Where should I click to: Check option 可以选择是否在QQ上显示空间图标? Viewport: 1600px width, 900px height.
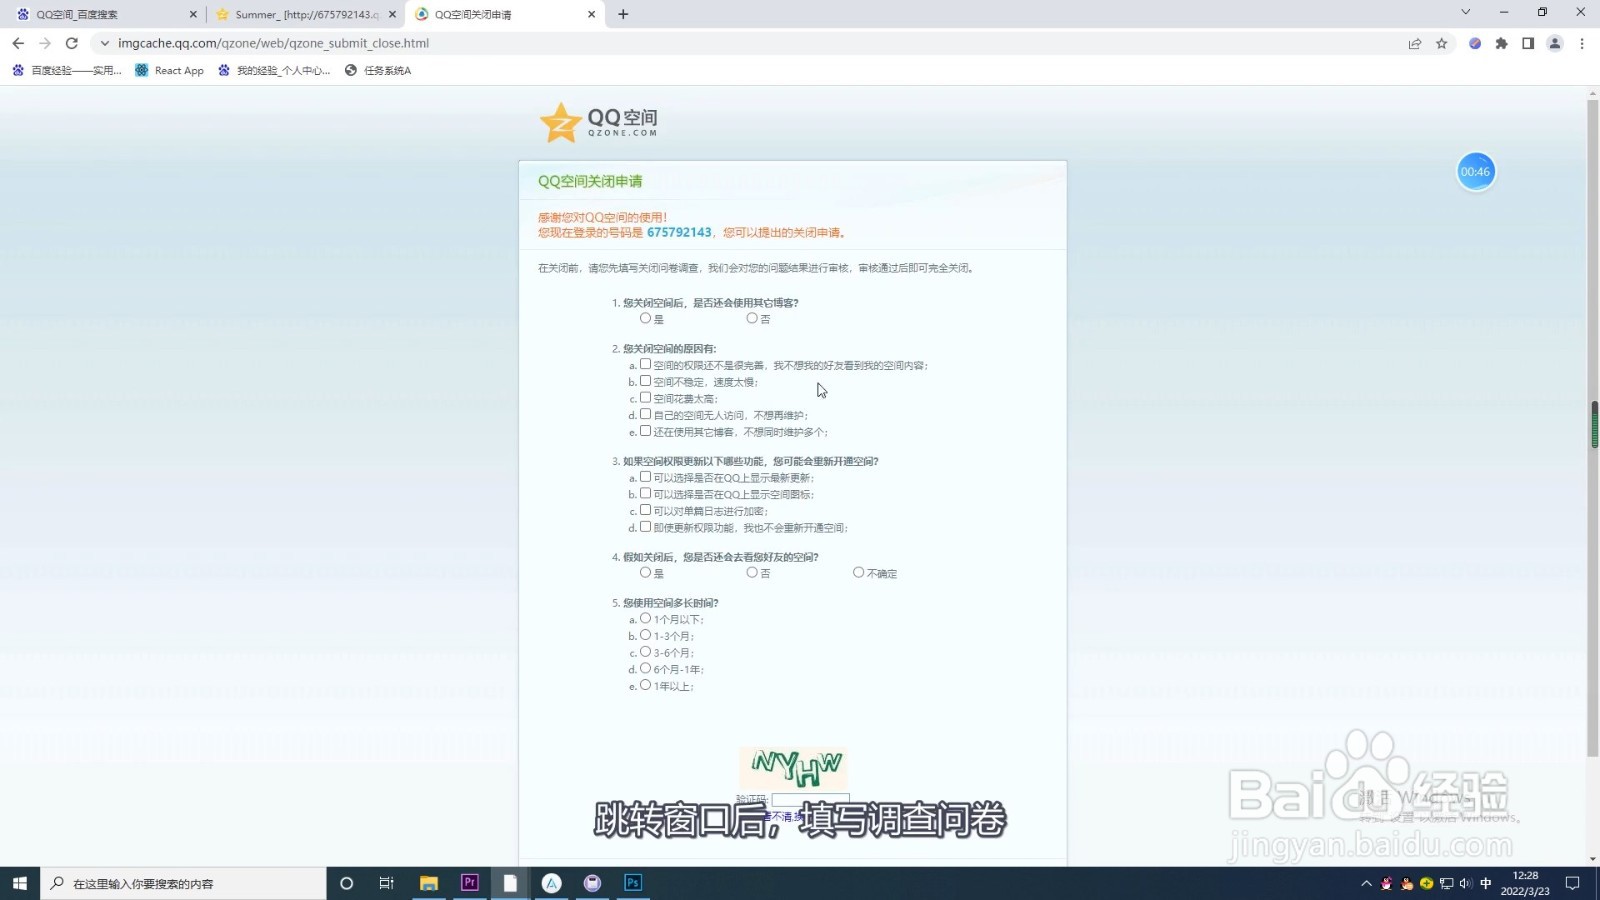coord(645,493)
